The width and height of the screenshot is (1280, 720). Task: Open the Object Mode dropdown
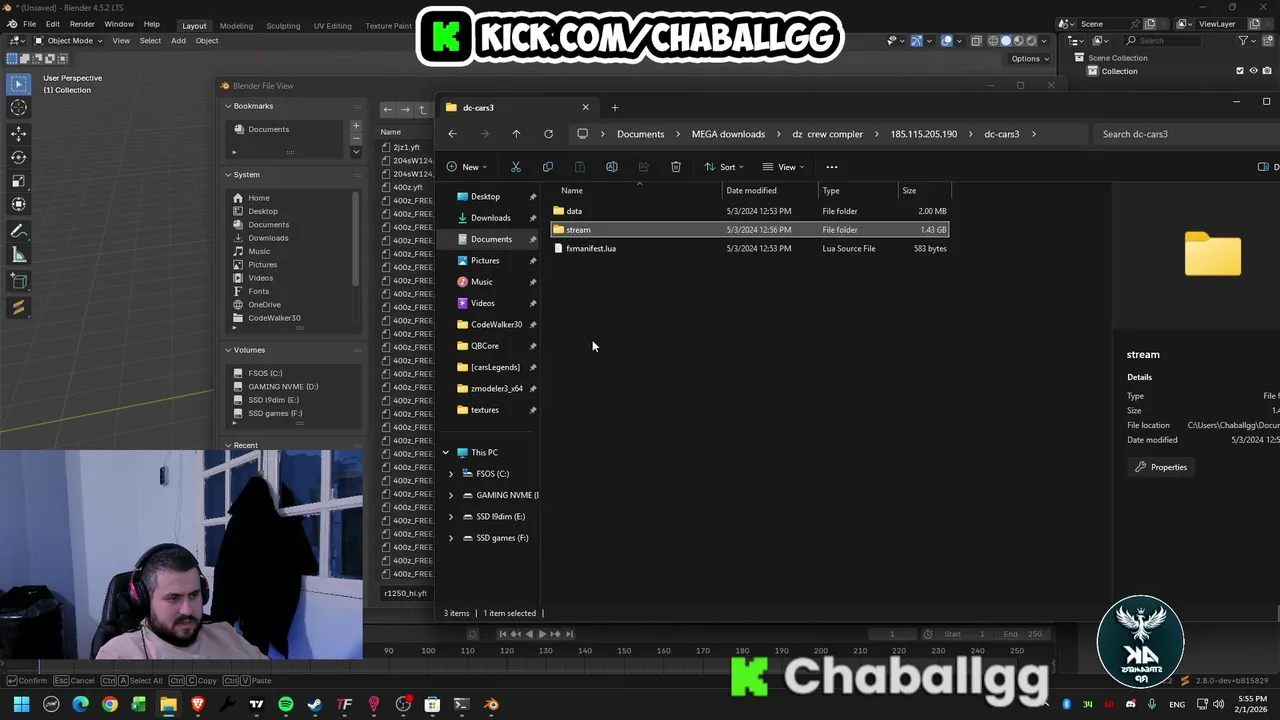(68, 41)
